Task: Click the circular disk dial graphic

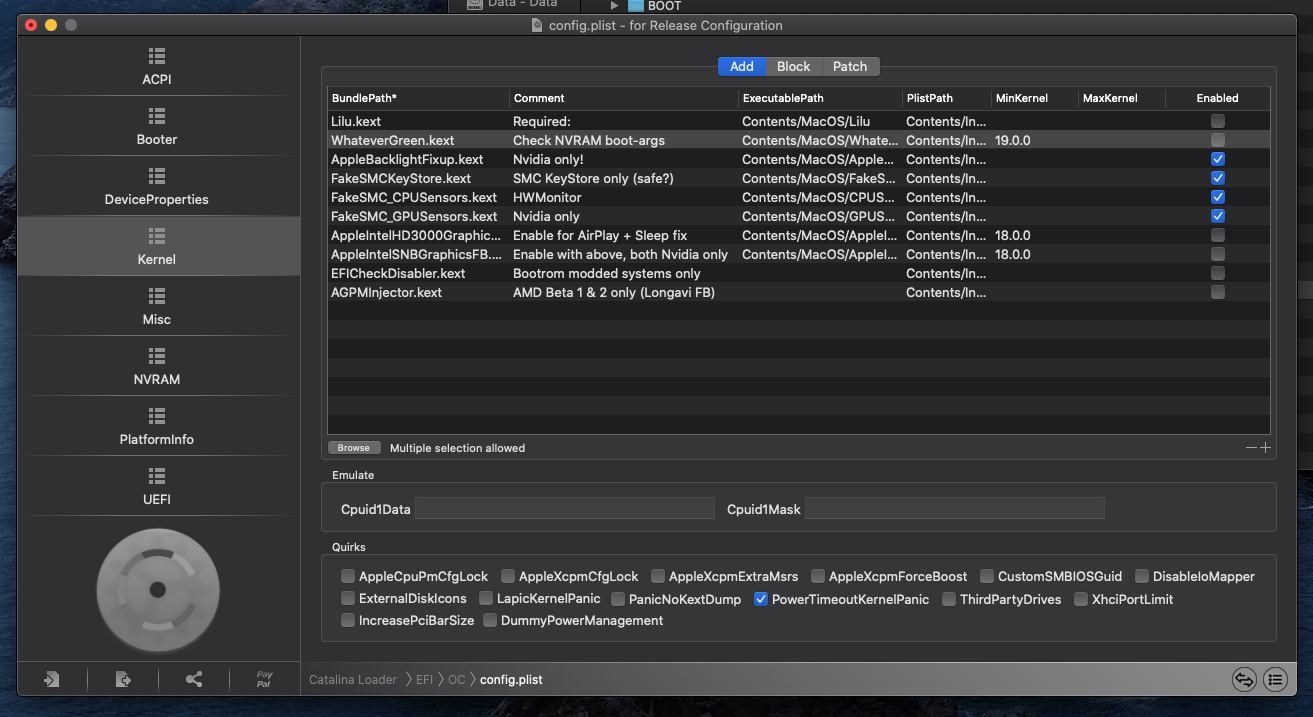Action: click(157, 590)
